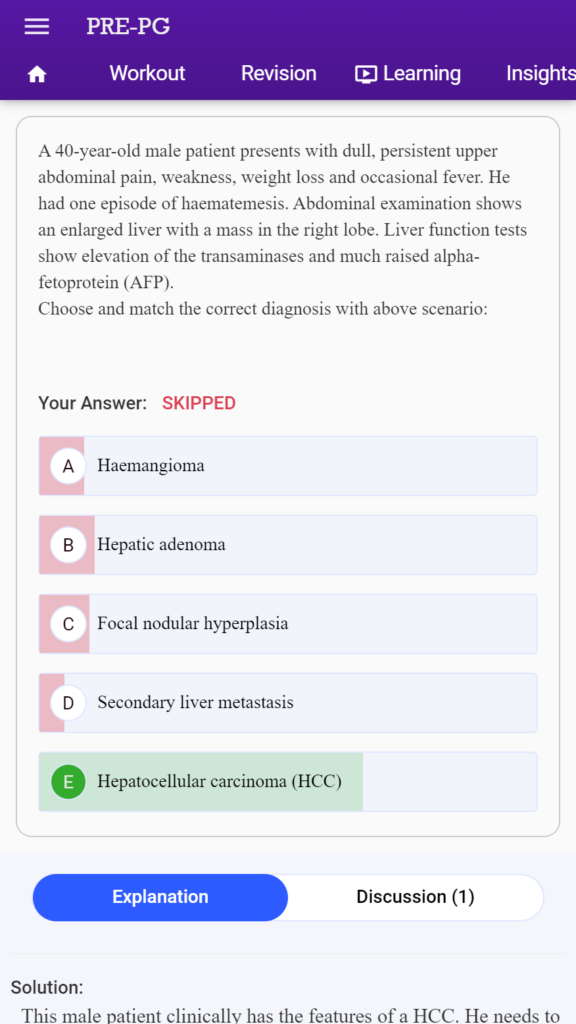Viewport: 576px width, 1024px height.
Task: Open the Workout tab
Action: pos(147,73)
